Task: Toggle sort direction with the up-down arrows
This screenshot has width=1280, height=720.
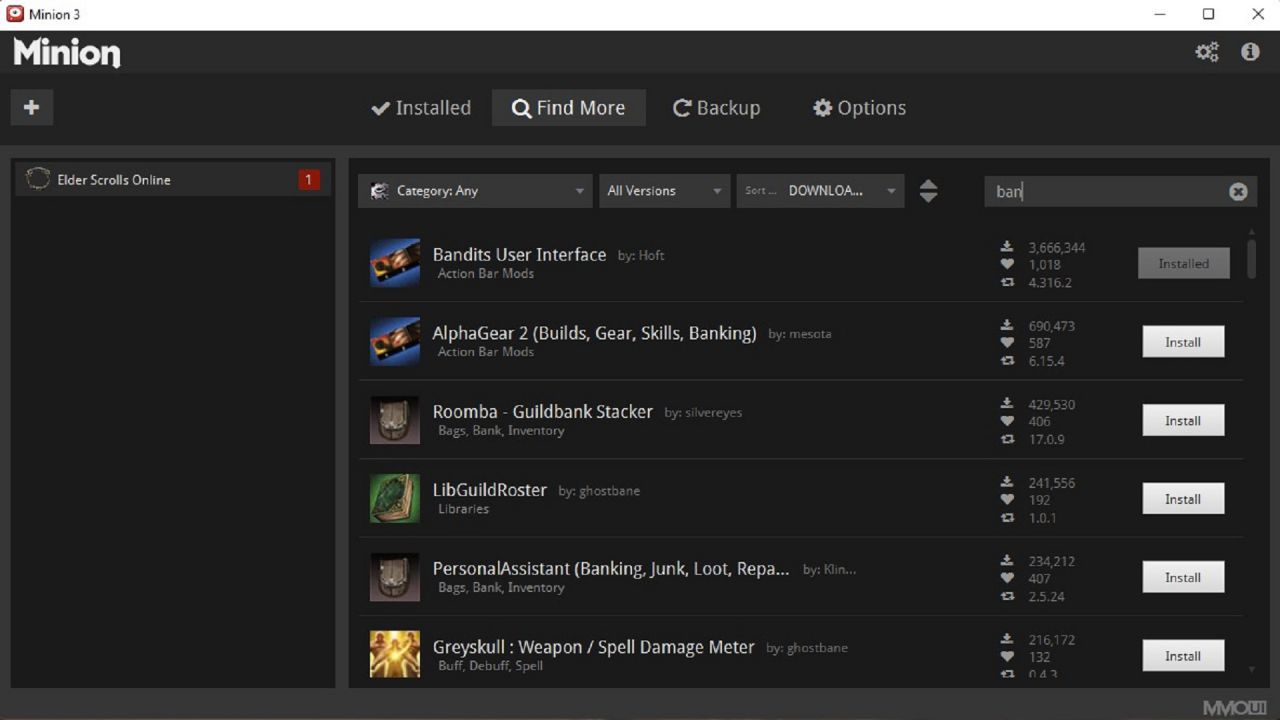Action: [x=928, y=190]
